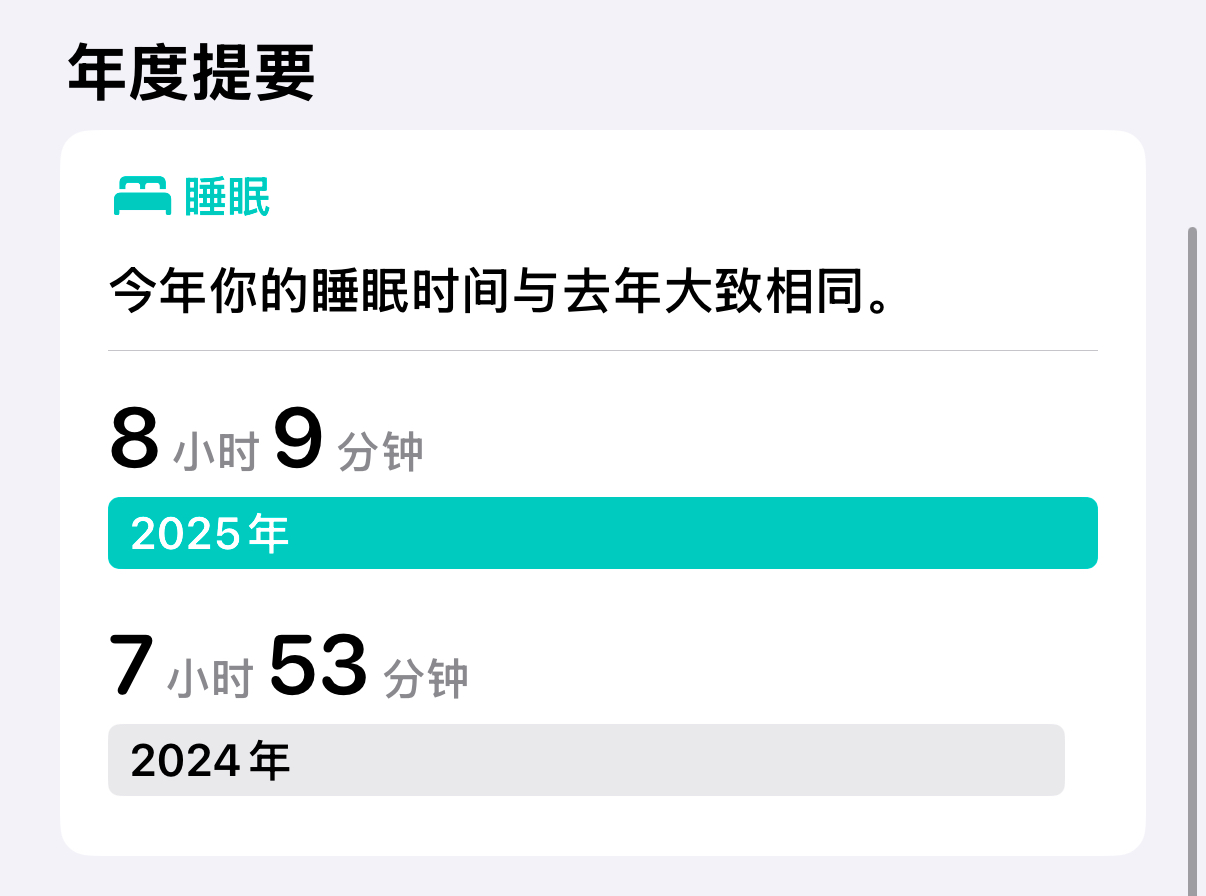The width and height of the screenshot is (1206, 896).
Task: Click the 年度提要 section heading
Action: click(191, 73)
